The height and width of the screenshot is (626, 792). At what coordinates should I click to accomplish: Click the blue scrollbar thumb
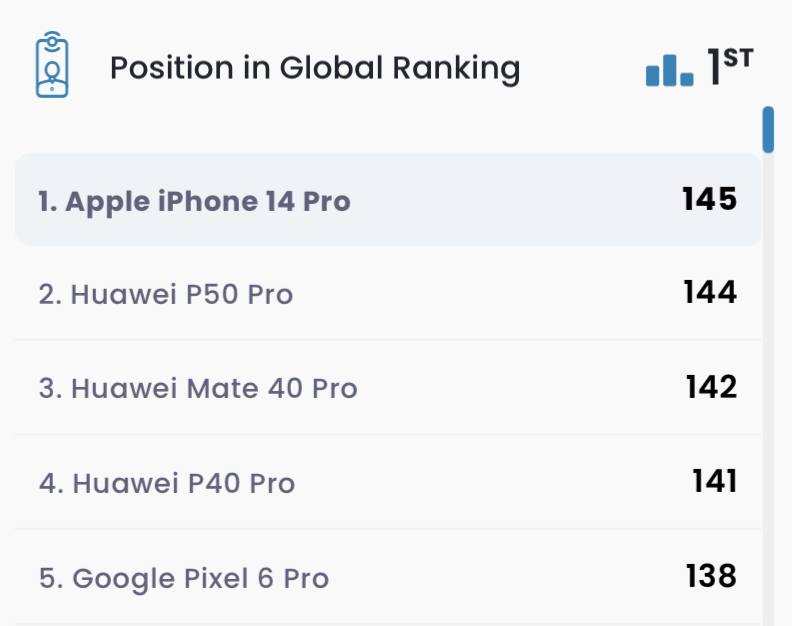(768, 129)
